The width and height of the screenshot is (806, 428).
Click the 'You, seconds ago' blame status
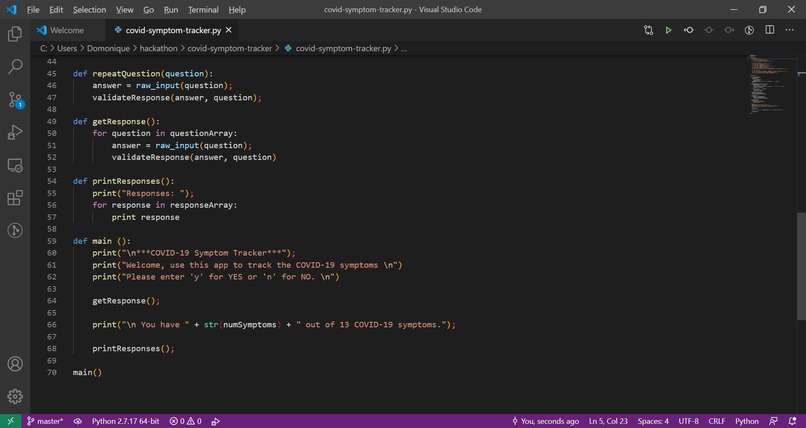click(545, 421)
